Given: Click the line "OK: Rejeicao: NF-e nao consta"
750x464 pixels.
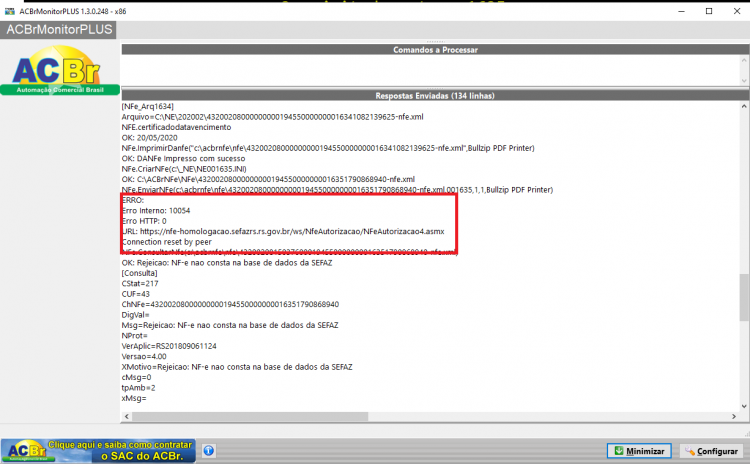Looking at the screenshot, I should pyautogui.click(x=227, y=263).
